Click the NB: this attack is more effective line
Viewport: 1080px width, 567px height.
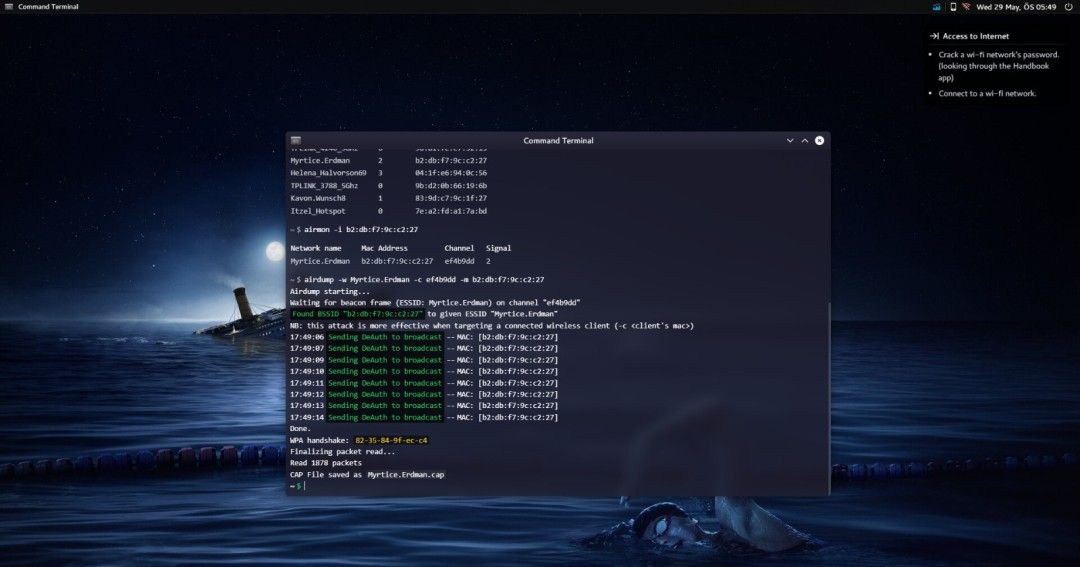(492, 326)
